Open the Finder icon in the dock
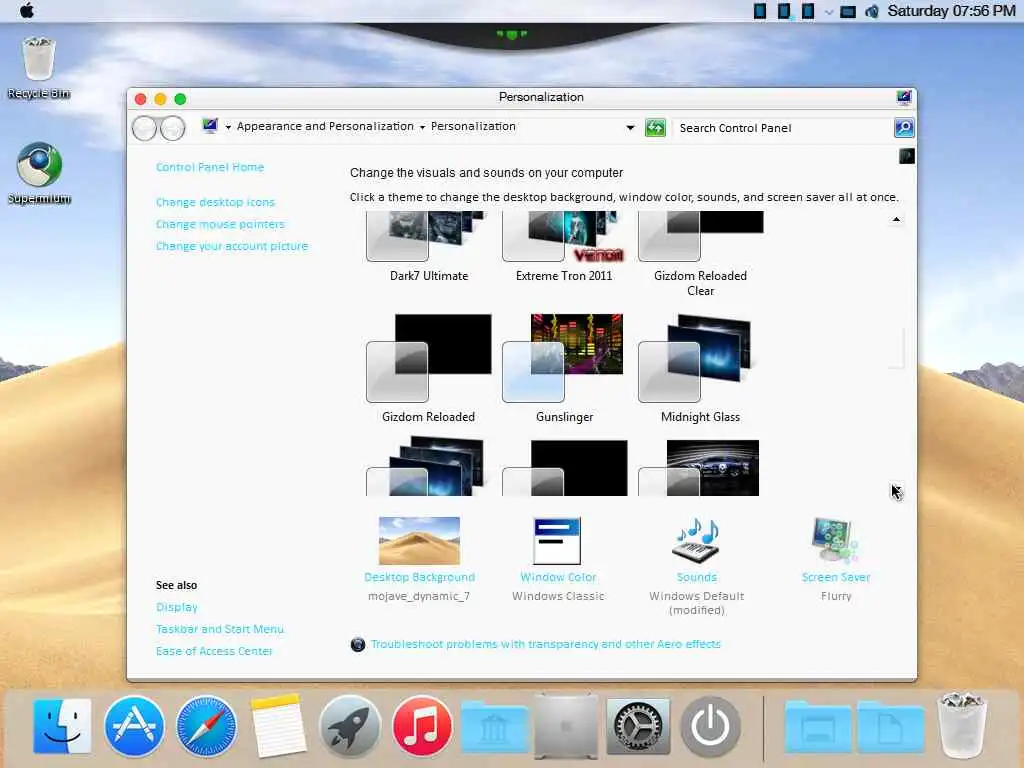Viewport: 1024px width, 768px height. point(62,726)
